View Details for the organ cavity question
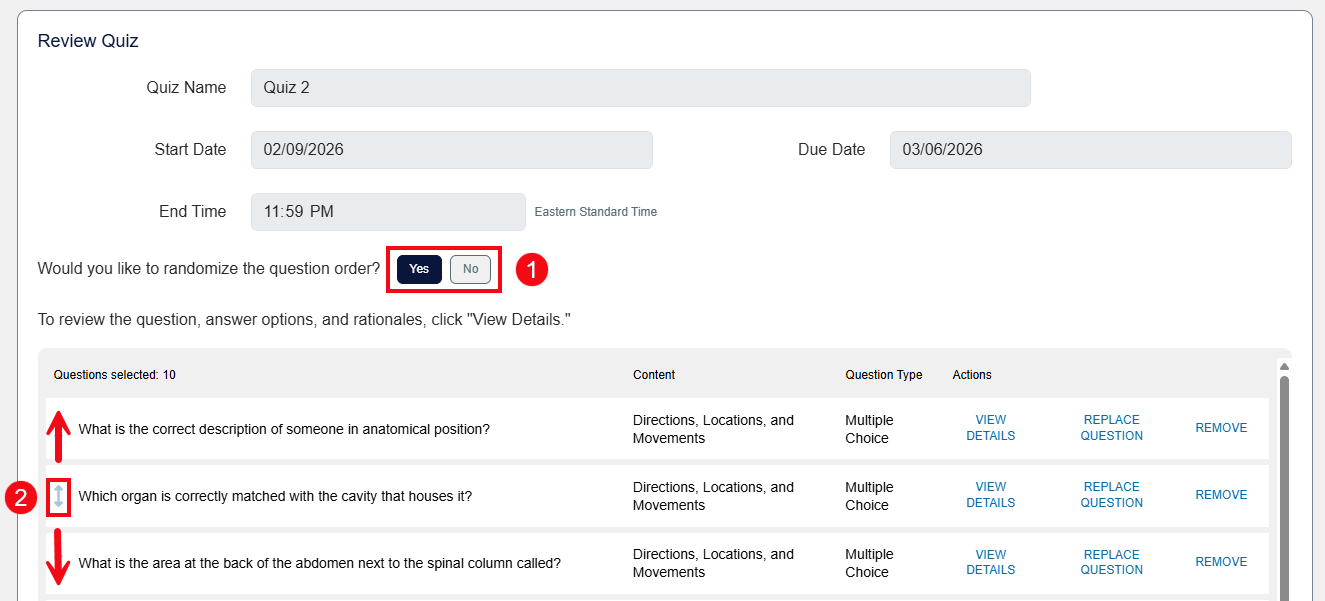The height and width of the screenshot is (601, 1325). (x=990, y=494)
